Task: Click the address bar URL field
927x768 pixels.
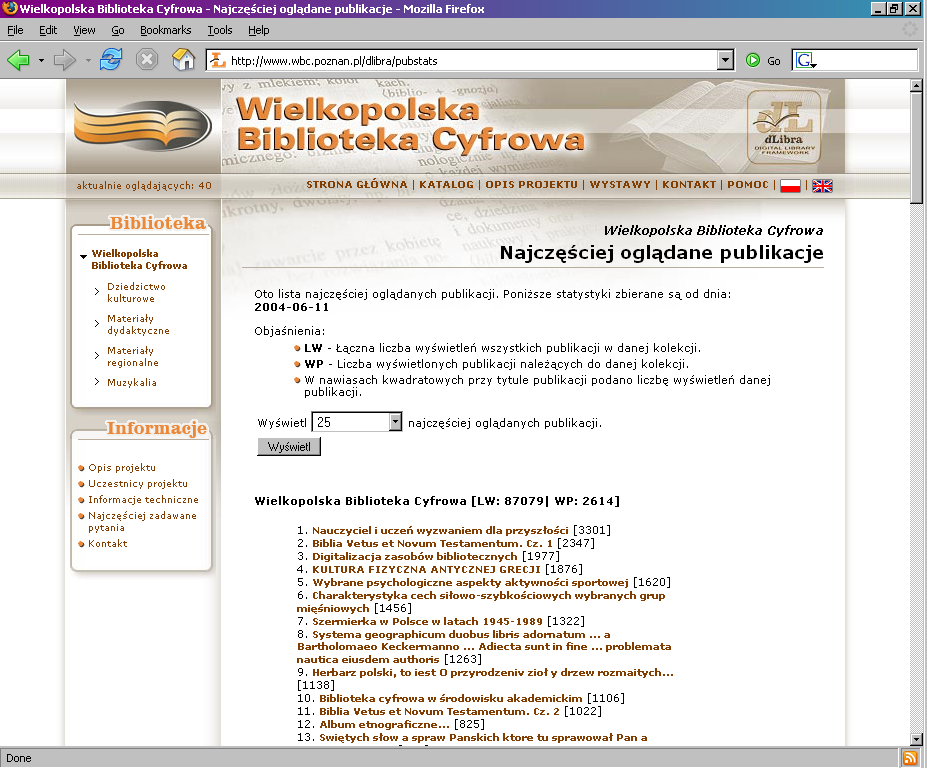Action: [x=471, y=60]
